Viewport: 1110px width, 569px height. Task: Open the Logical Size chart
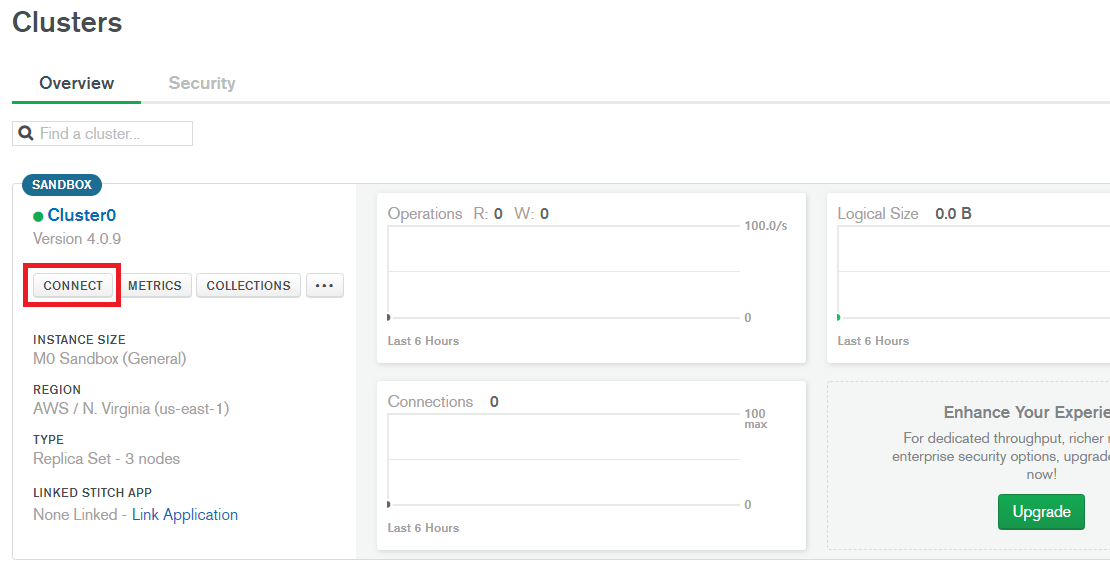click(968, 277)
